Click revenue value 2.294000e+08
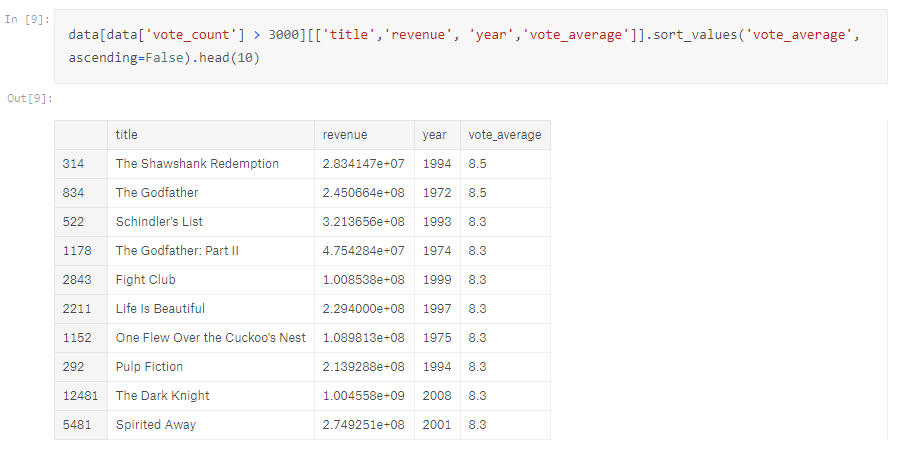 pos(363,309)
